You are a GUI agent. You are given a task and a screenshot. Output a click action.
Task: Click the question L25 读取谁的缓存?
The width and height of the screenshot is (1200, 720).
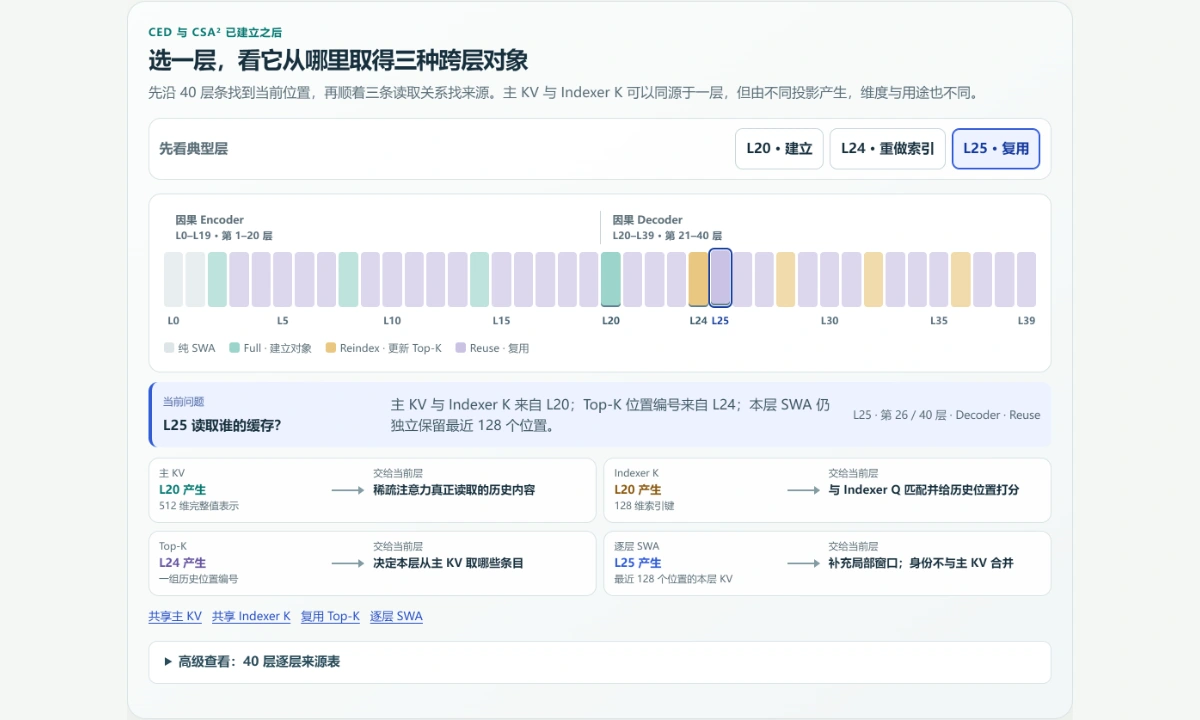tap(222, 425)
